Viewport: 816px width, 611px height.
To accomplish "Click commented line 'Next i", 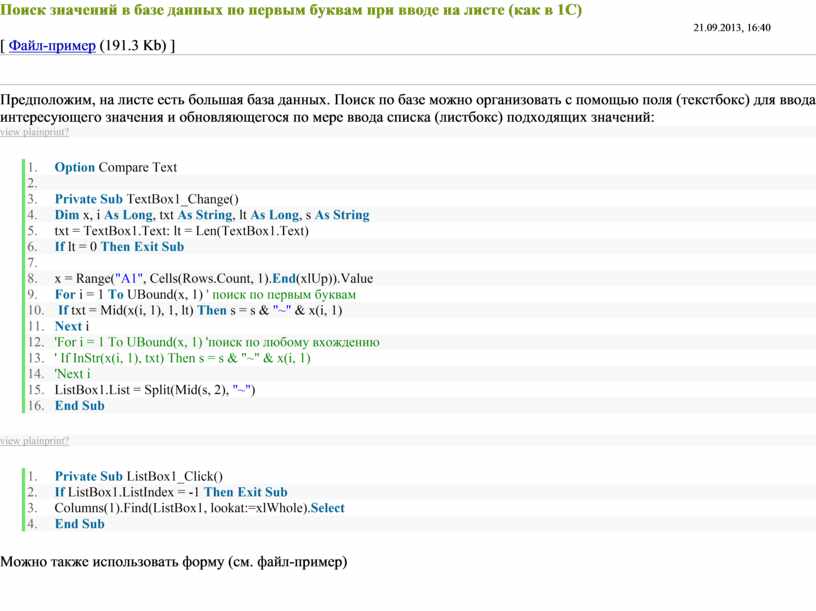I will [x=72, y=374].
